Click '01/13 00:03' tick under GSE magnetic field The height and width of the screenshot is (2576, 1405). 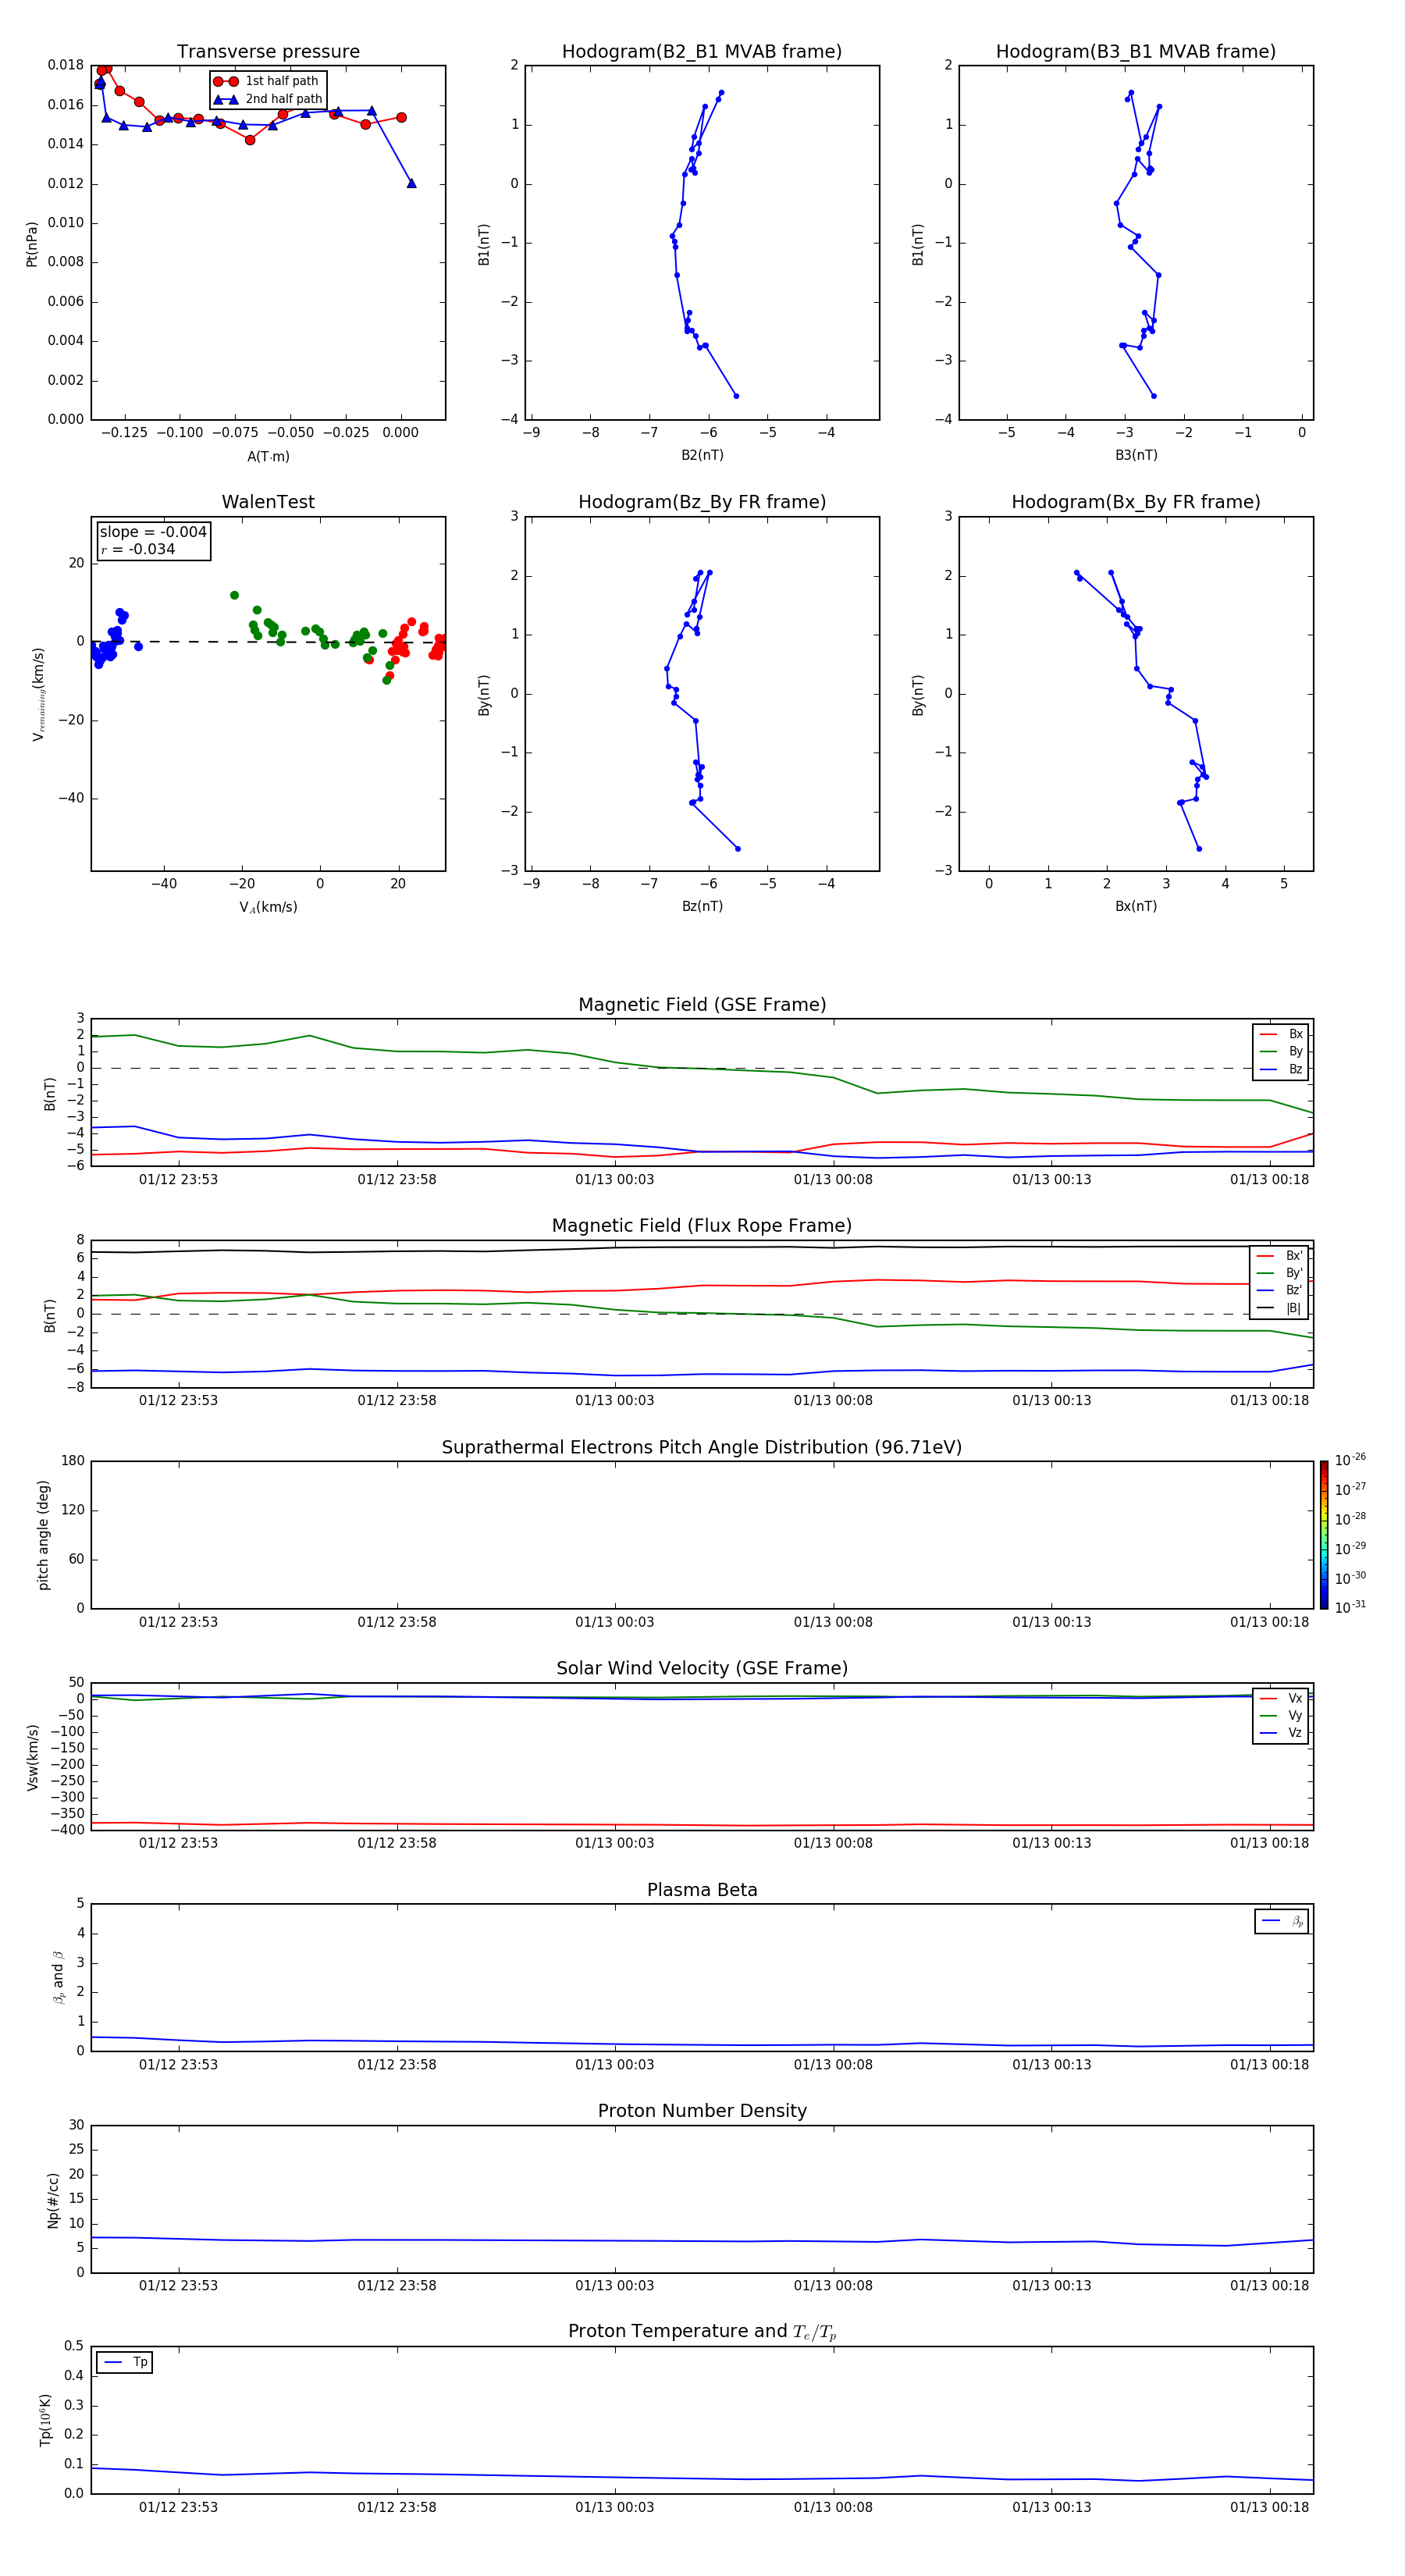tap(615, 1180)
